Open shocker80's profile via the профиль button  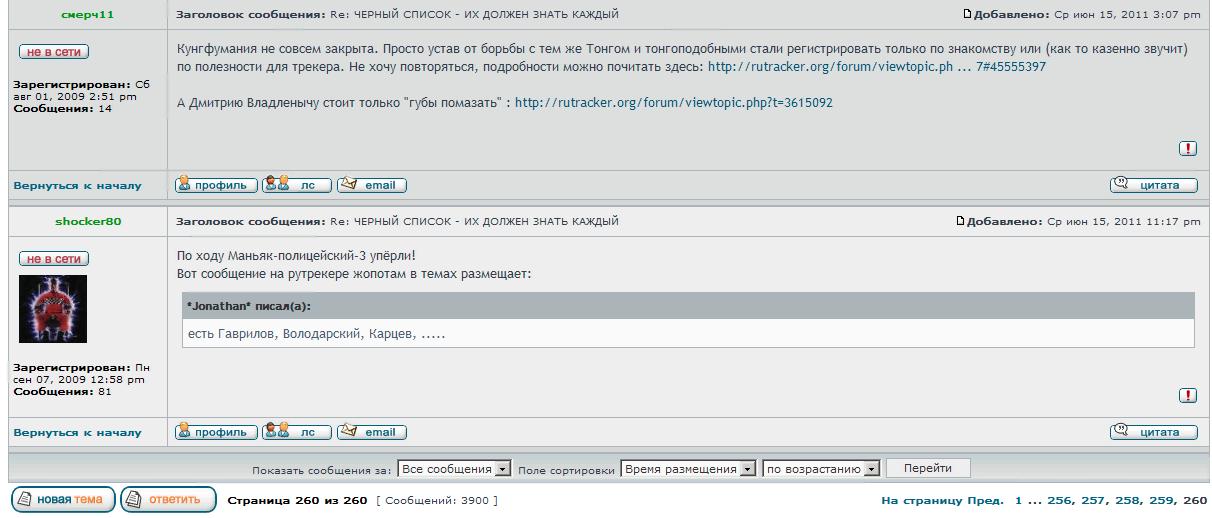(217, 432)
